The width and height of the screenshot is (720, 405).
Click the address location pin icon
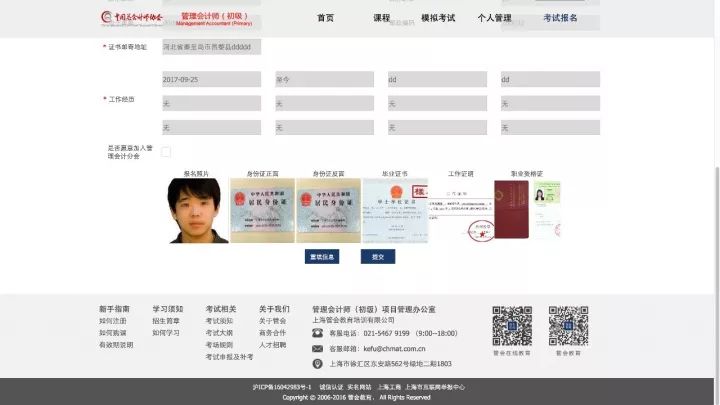(x=317, y=364)
